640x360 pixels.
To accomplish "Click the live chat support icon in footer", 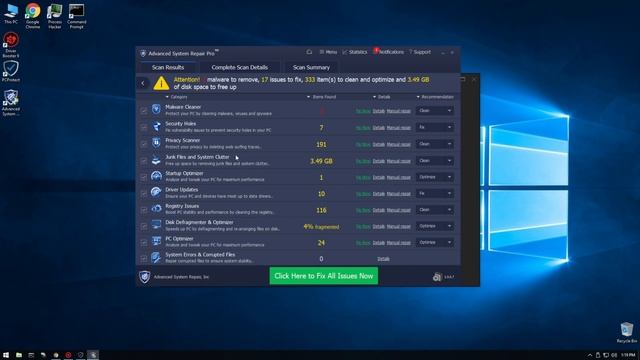I will click(437, 277).
